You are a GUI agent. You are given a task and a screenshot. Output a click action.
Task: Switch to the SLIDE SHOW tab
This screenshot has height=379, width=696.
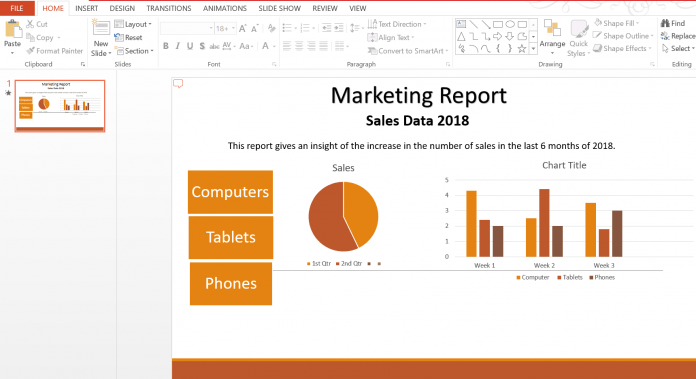point(279,8)
